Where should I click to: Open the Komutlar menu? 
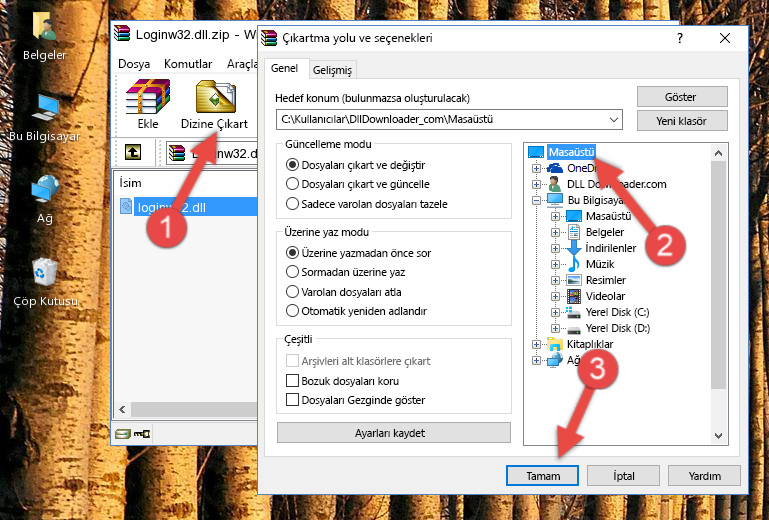coord(188,63)
